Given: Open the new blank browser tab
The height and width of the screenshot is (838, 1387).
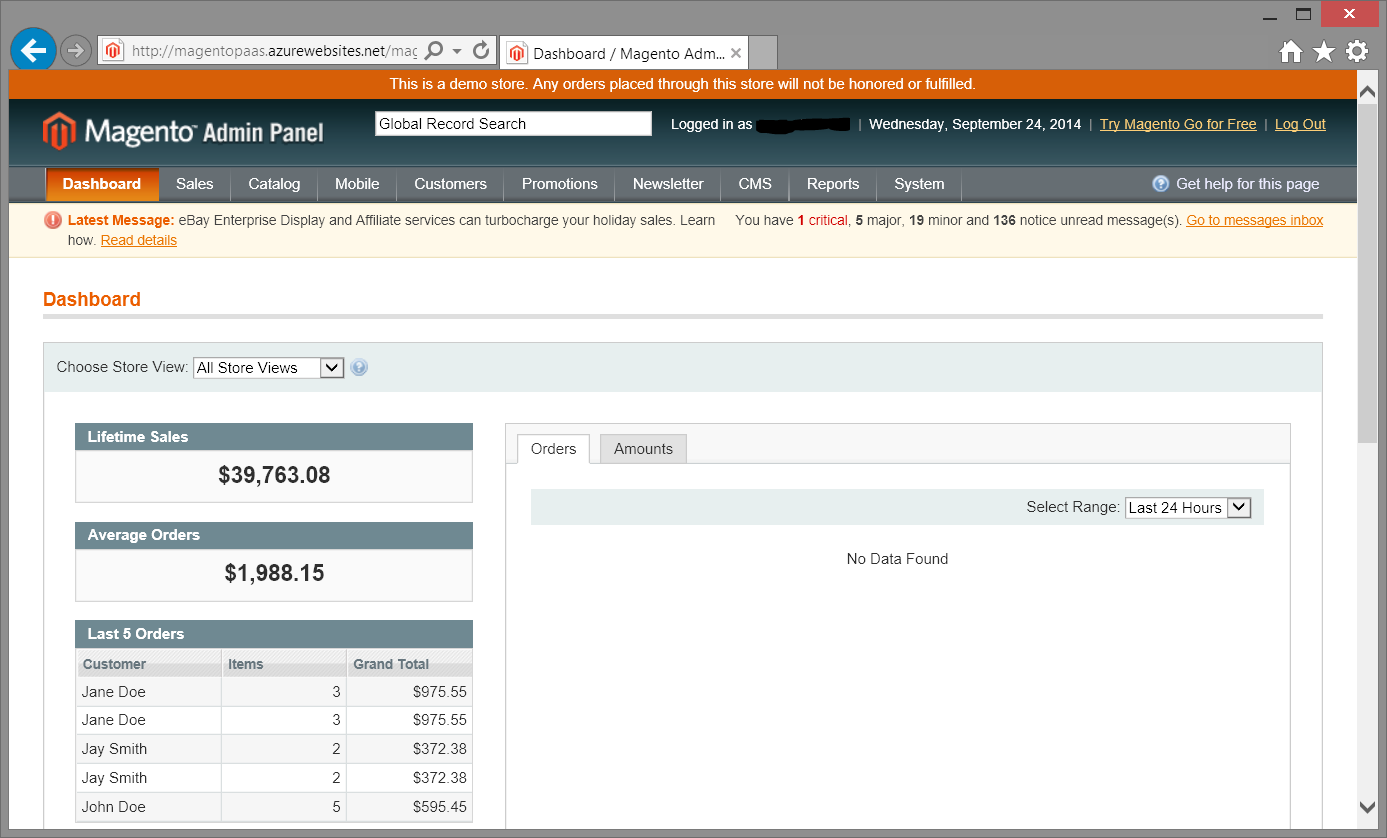Looking at the screenshot, I should click(x=763, y=53).
